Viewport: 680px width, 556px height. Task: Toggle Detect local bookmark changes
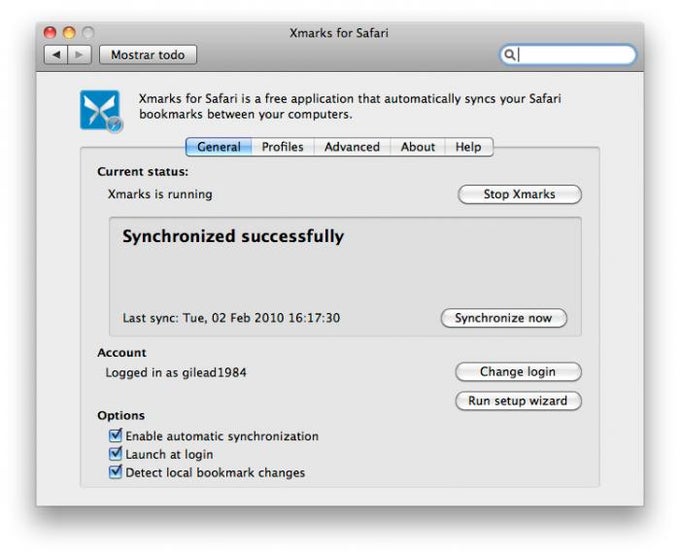click(115, 472)
